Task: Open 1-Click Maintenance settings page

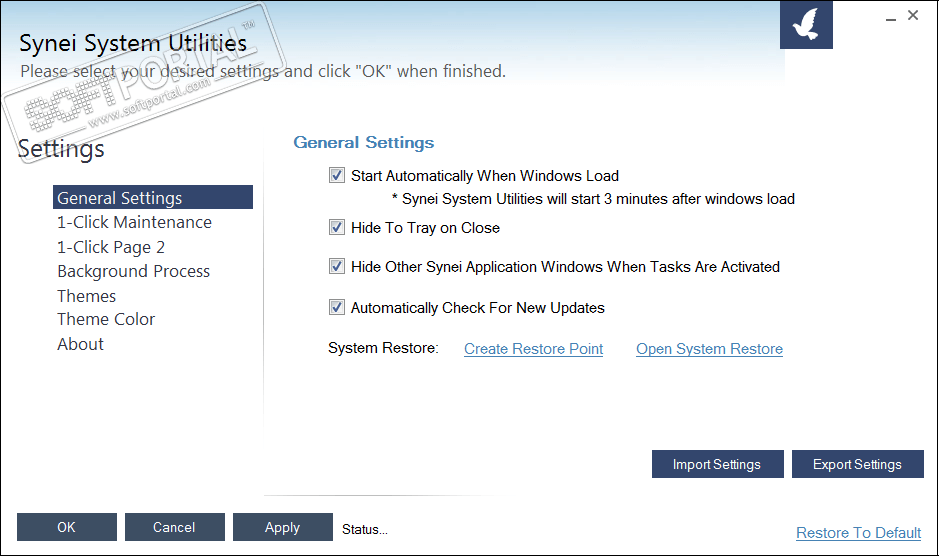Action: 134,222
